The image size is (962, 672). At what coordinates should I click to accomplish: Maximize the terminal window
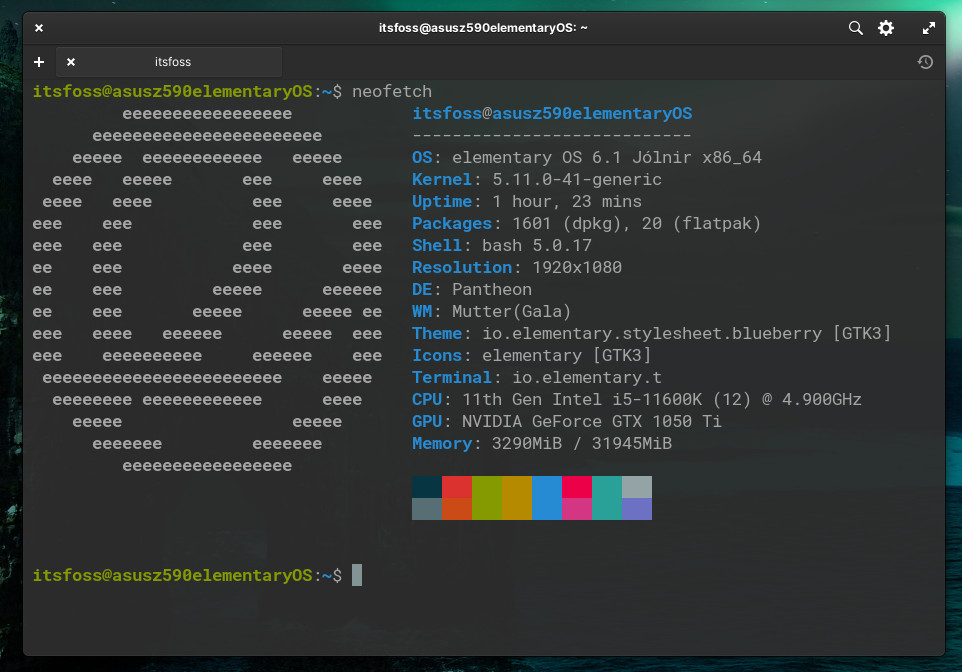point(928,28)
